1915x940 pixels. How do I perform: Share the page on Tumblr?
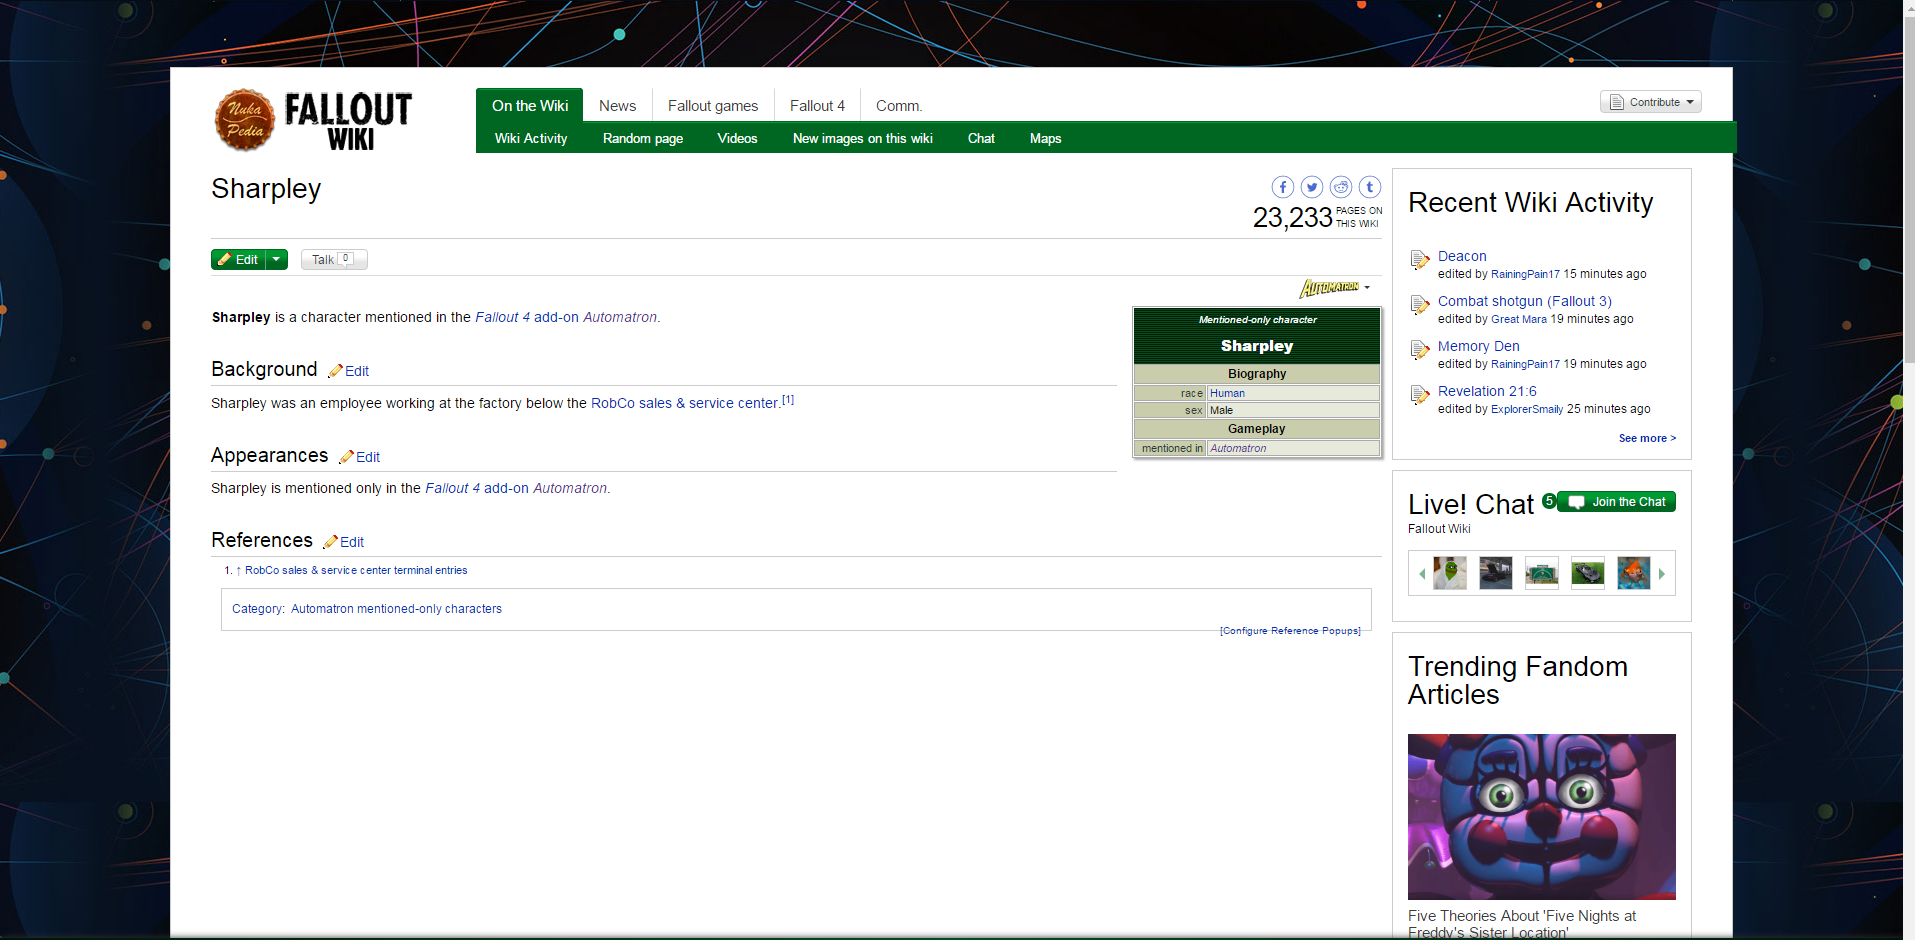click(x=1370, y=187)
